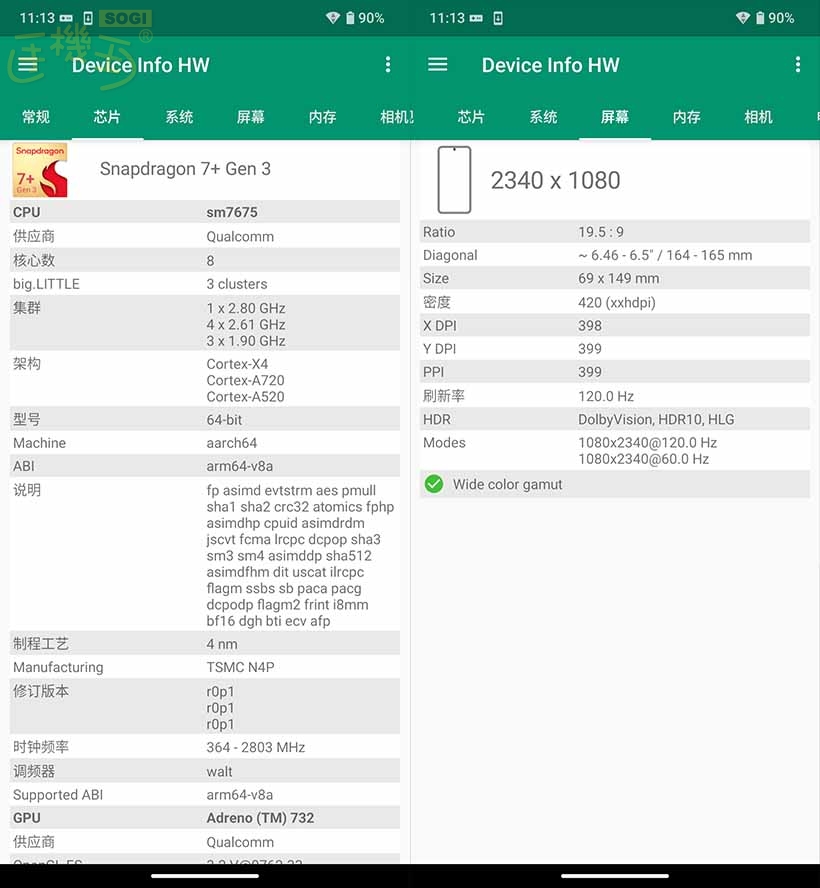The image size is (820, 888).
Task: Tap the 型号 64-bit row
Action: tap(205, 420)
